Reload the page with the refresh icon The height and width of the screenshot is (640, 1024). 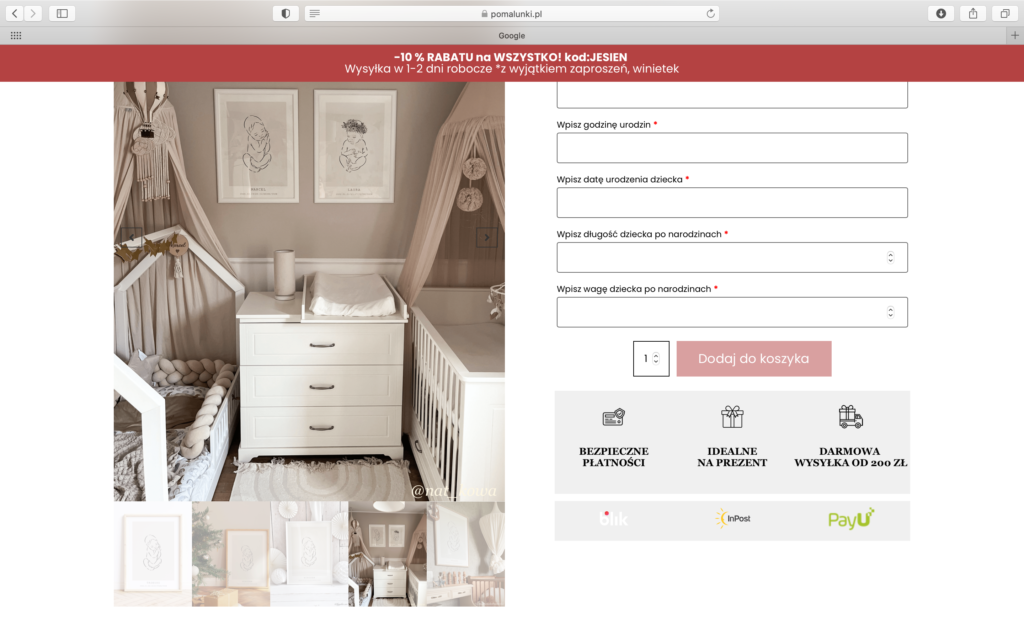(x=711, y=13)
